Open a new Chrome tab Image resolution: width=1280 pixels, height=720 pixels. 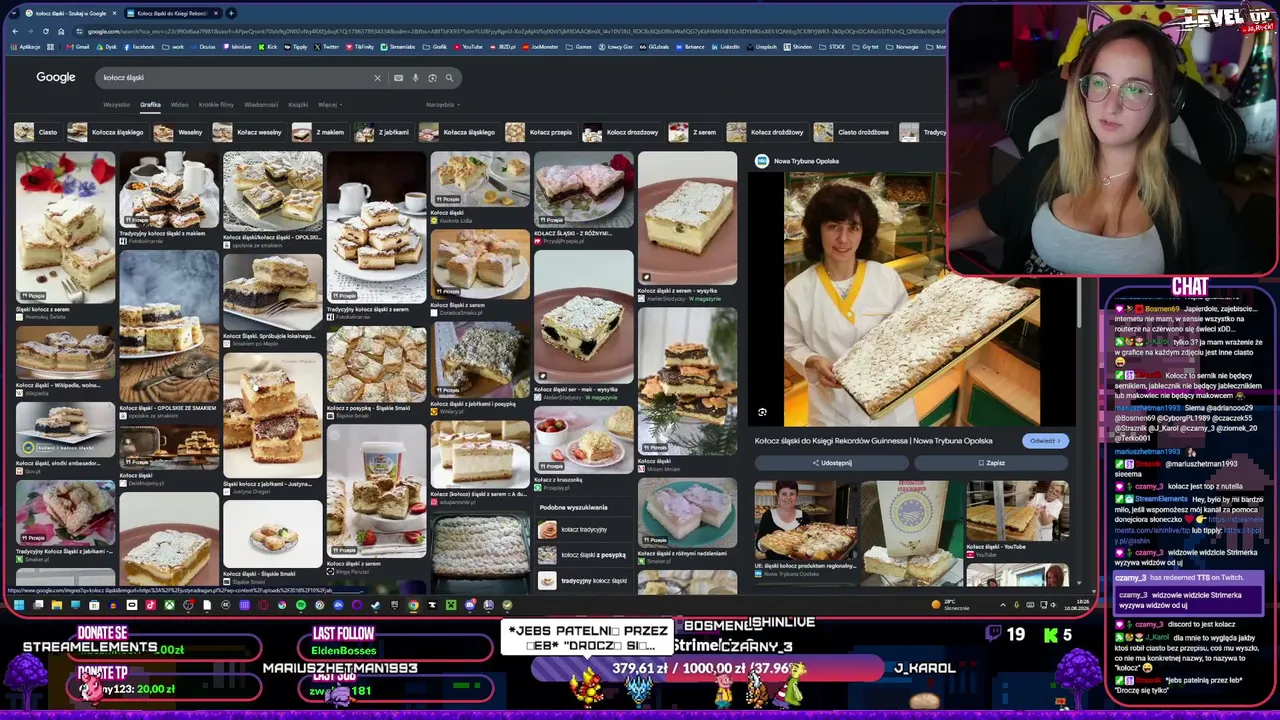pos(231,13)
